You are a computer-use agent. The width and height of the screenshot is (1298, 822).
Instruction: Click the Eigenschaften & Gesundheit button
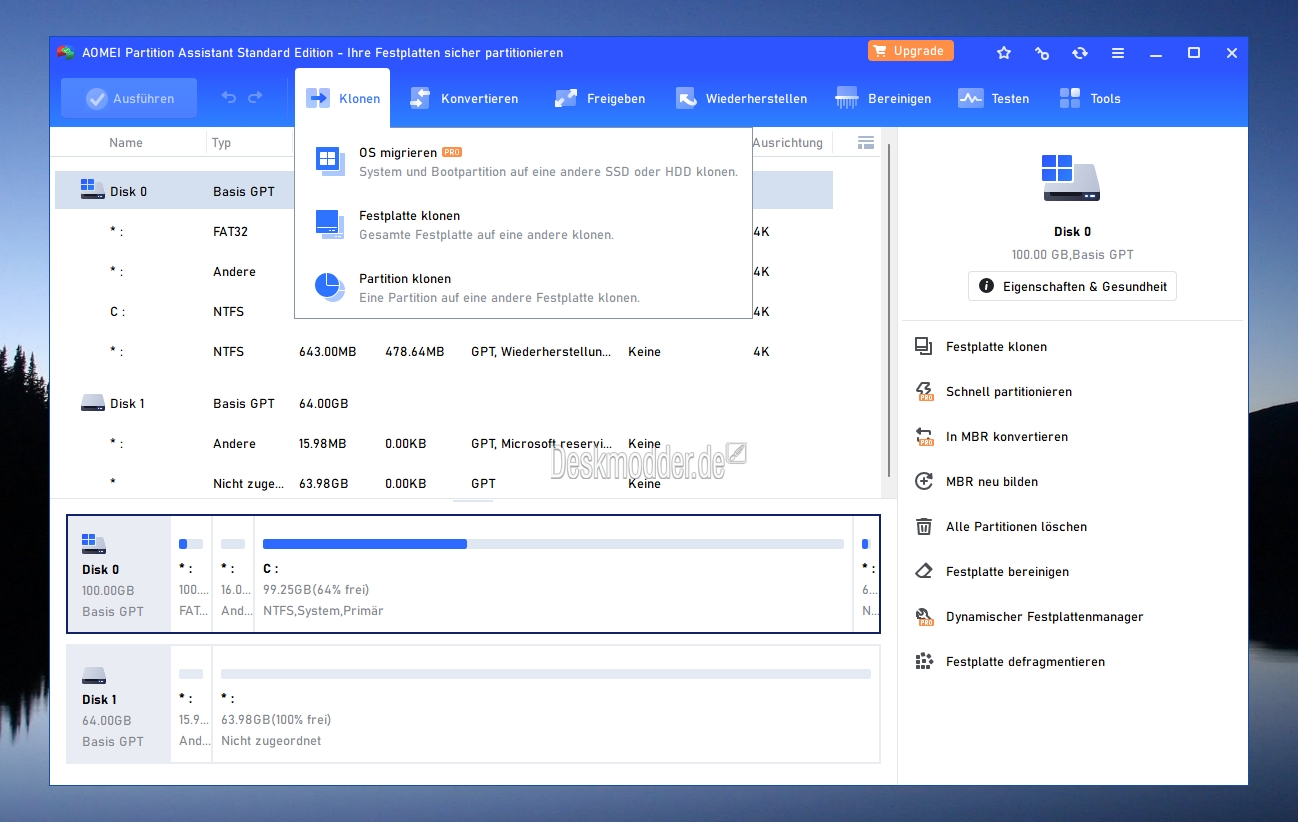tap(1072, 286)
